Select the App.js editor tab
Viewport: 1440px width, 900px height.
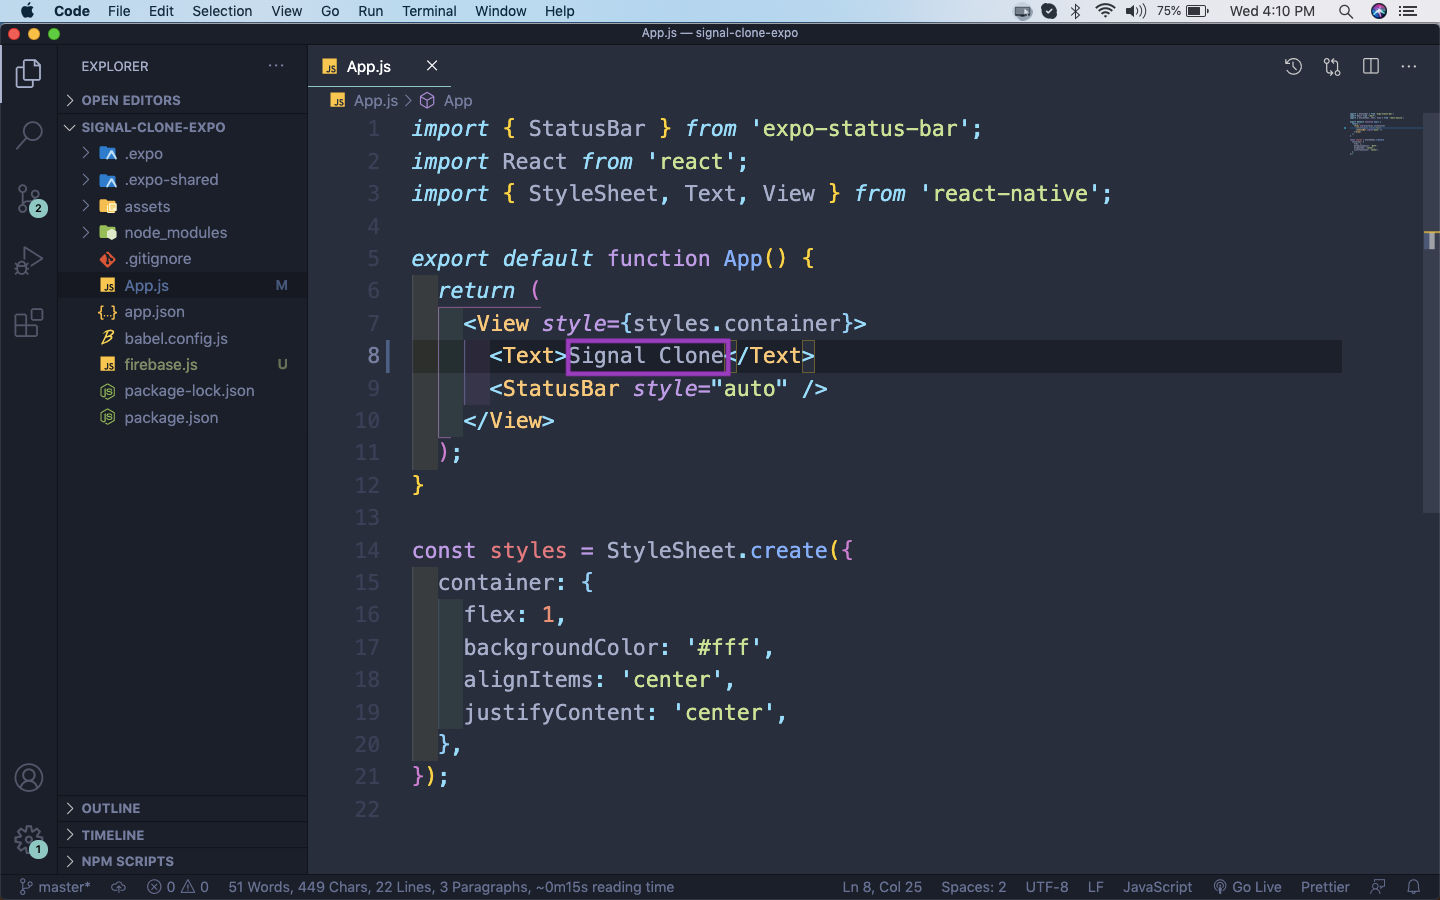pyautogui.click(x=379, y=66)
